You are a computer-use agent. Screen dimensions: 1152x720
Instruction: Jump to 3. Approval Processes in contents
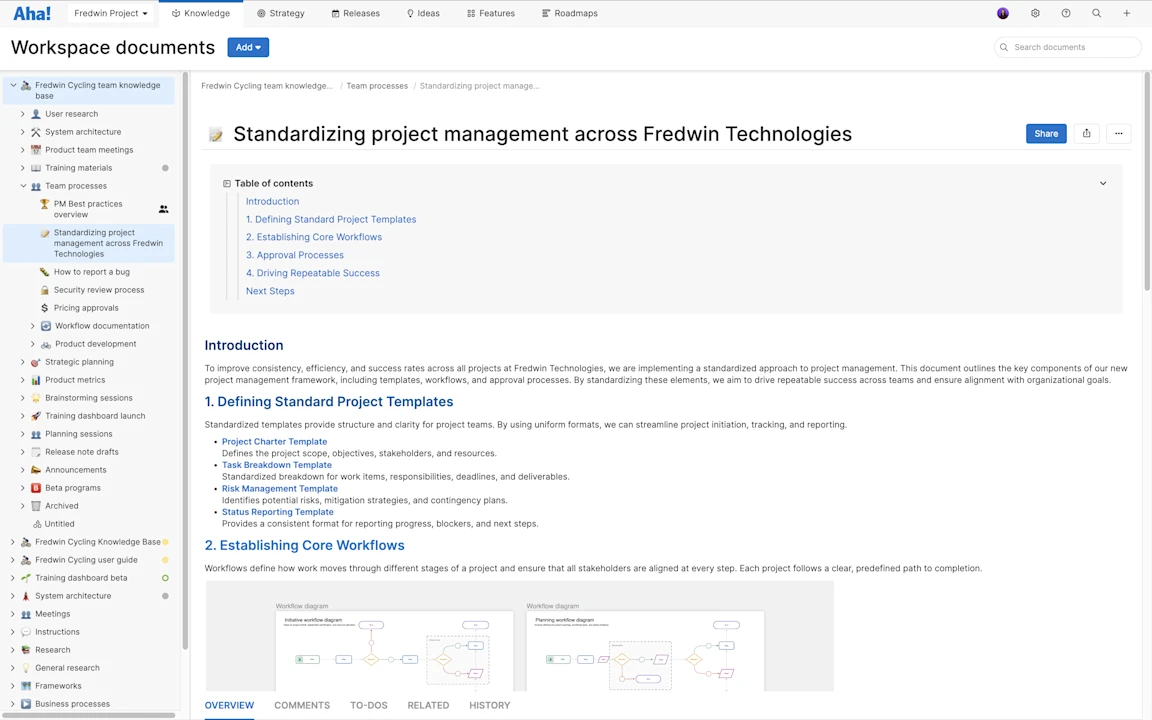[x=295, y=255]
